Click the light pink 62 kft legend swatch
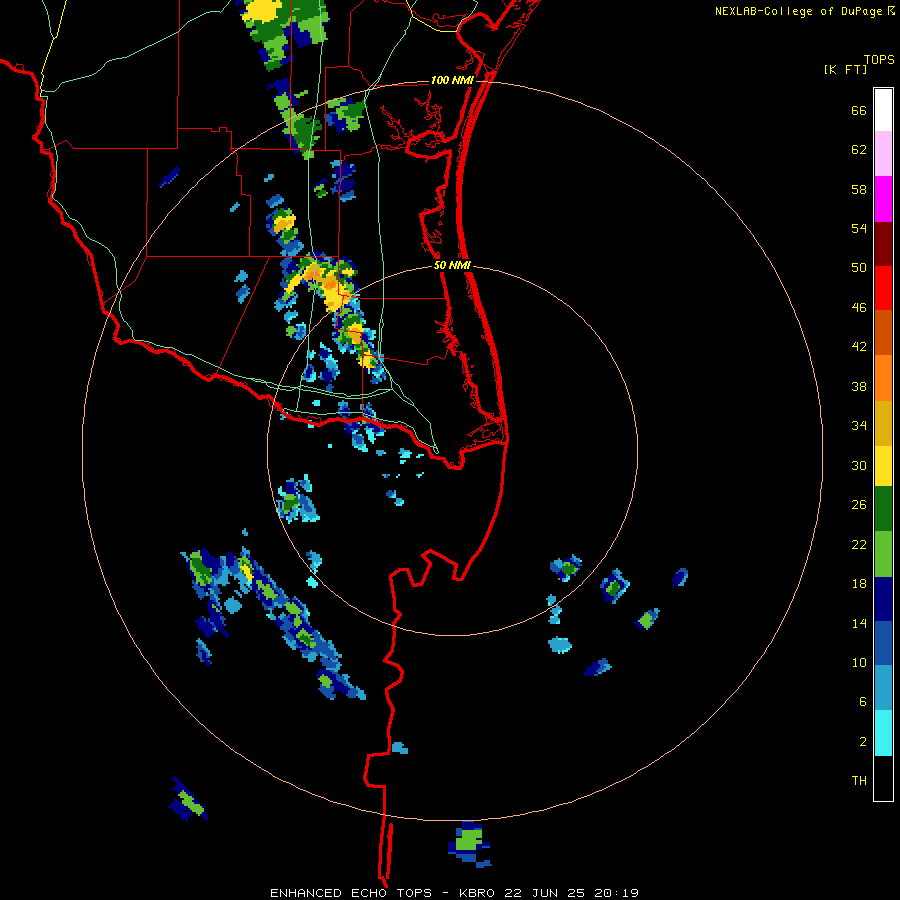 pos(883,154)
